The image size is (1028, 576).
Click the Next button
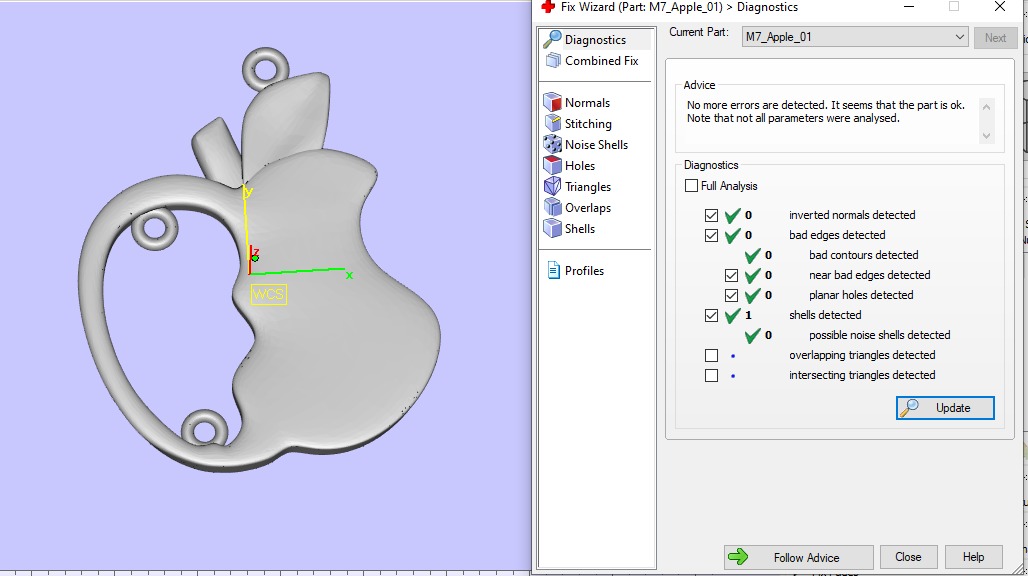click(995, 37)
